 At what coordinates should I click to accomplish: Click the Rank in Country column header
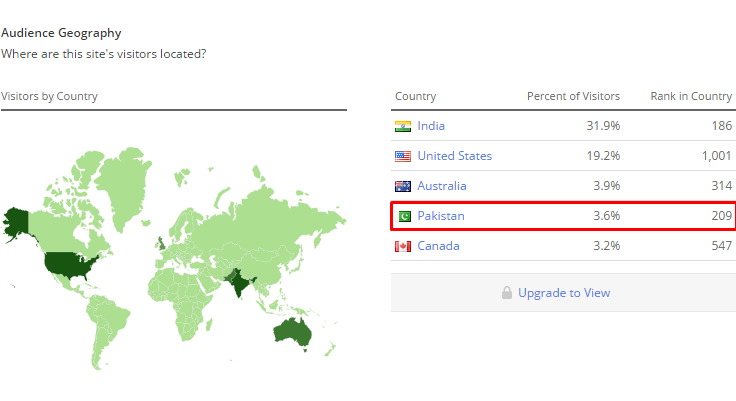click(x=691, y=96)
